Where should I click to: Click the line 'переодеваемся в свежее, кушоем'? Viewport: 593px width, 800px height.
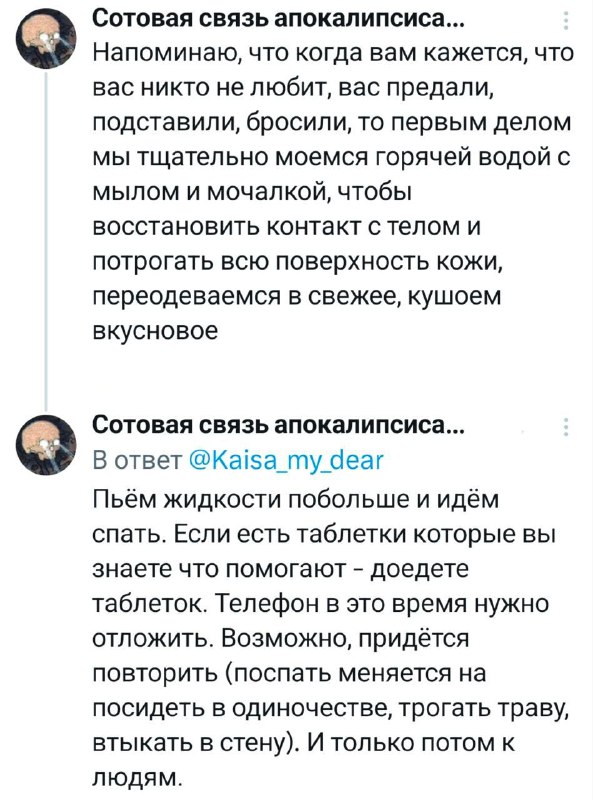pos(298,297)
